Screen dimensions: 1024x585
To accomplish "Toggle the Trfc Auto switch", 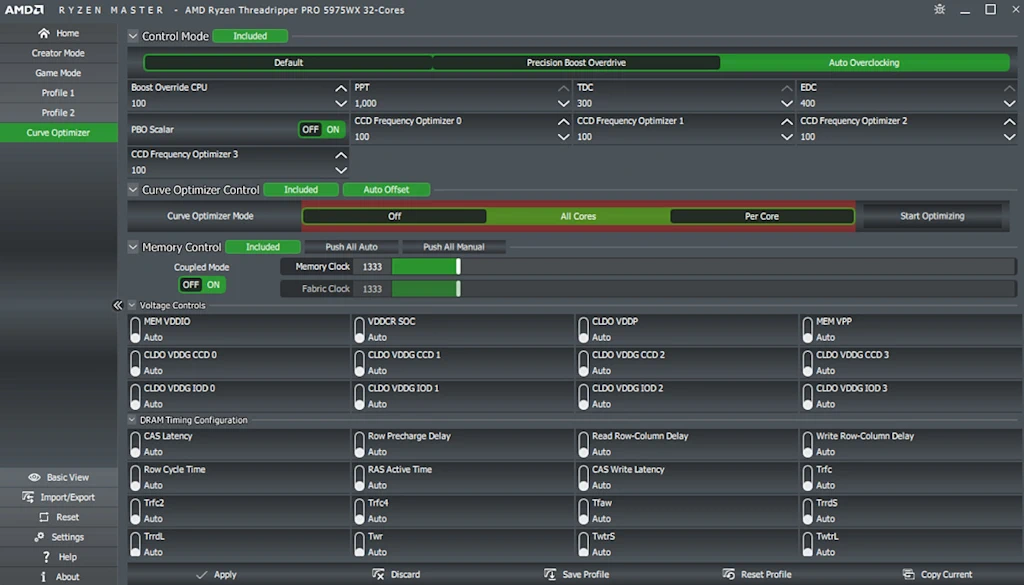I will (807, 477).
